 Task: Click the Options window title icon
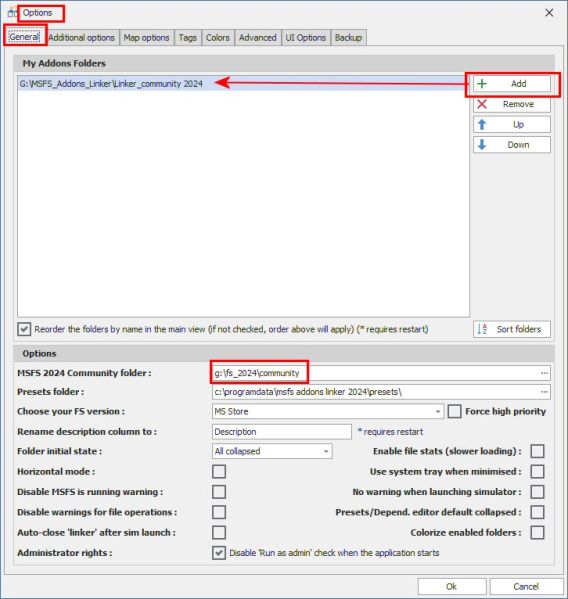coord(12,13)
